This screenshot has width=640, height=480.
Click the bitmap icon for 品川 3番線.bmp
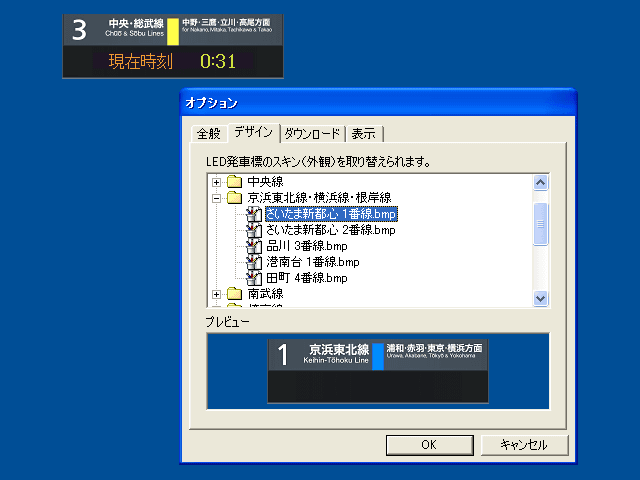coord(254,246)
